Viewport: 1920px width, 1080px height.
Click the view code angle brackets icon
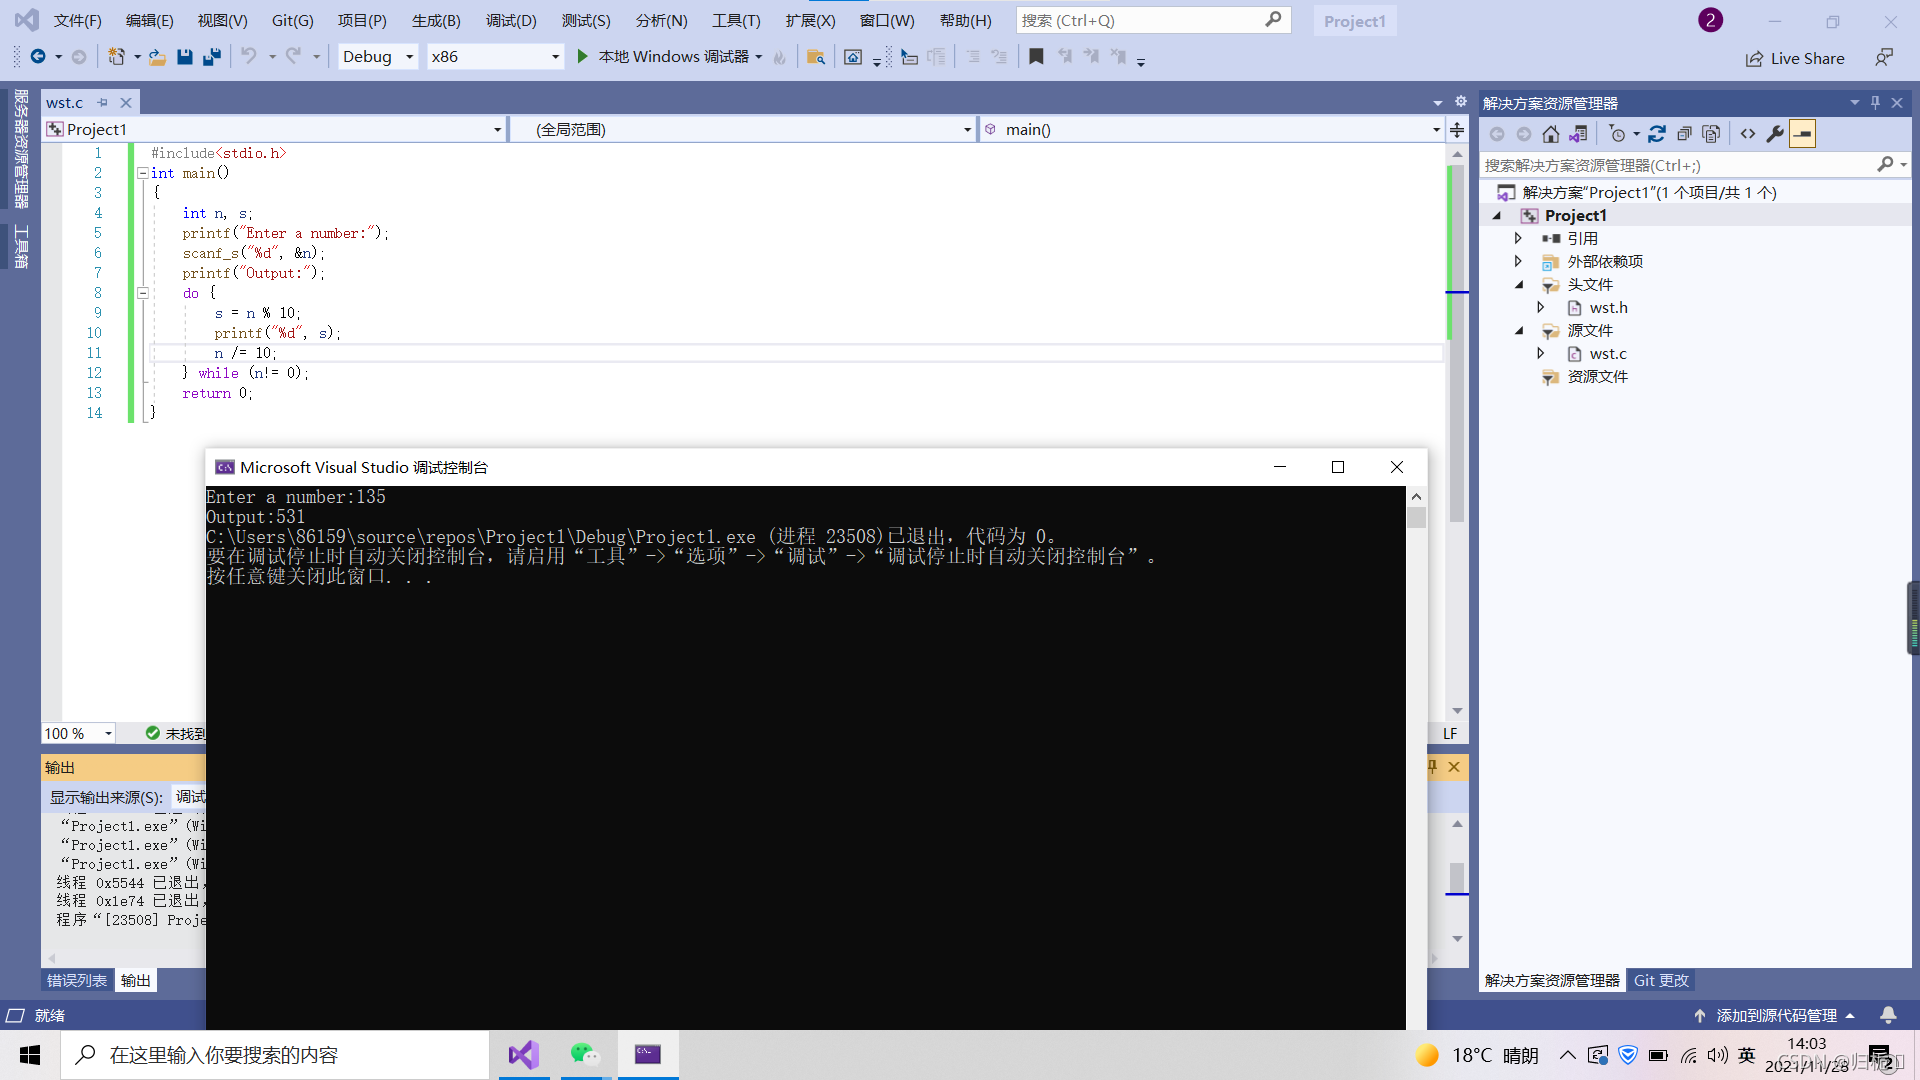click(1748, 134)
